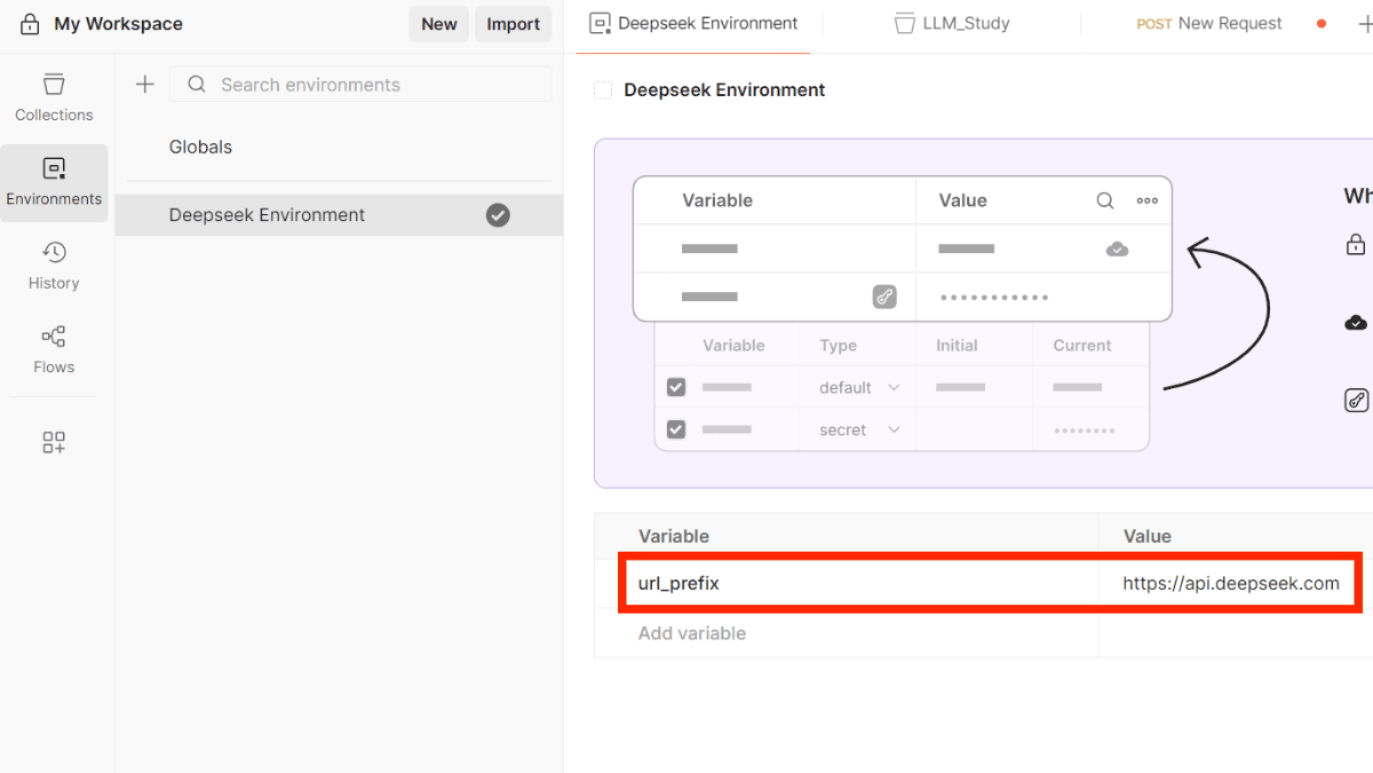Click the search magnifier icon in environments search
Image resolution: width=1373 pixels, height=773 pixels.
[x=197, y=84]
